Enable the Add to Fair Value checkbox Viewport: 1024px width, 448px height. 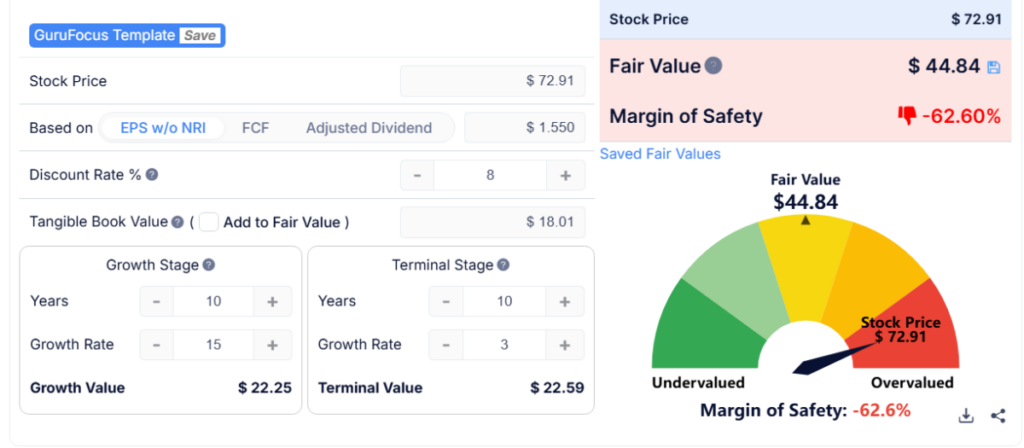tap(208, 222)
